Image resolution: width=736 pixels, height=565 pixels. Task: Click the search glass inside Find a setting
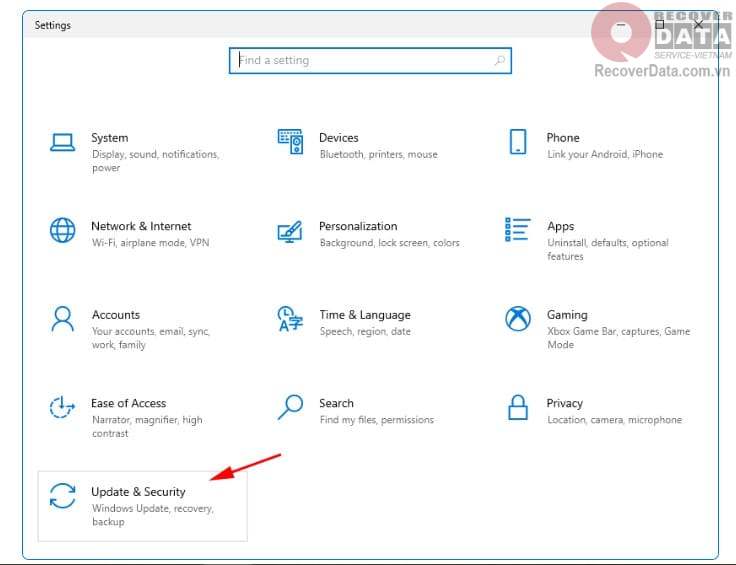pos(499,60)
